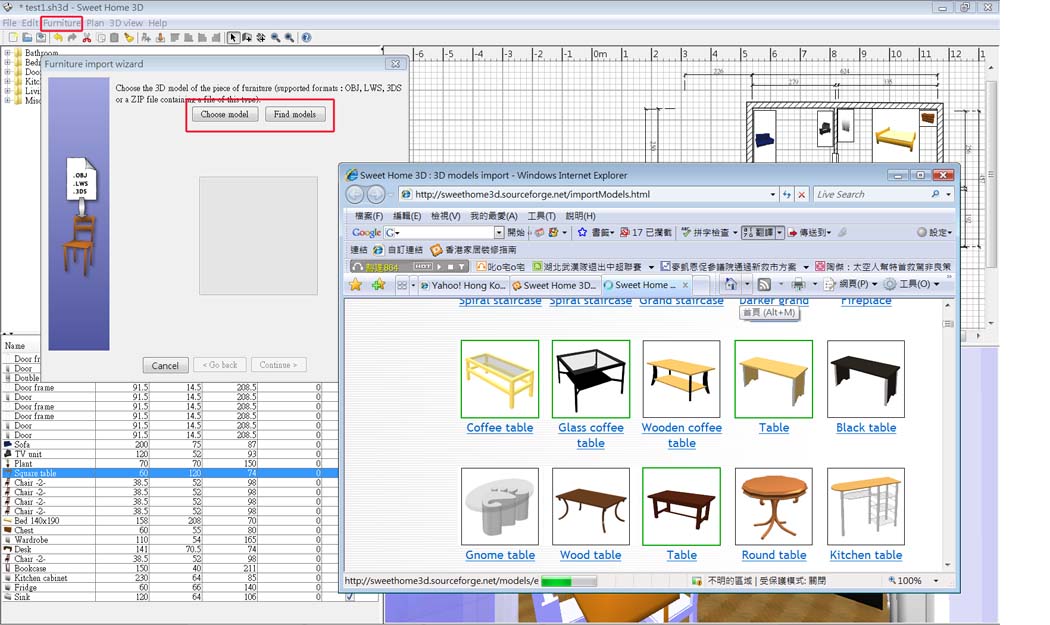Select the Bed 140x190 furniture row

[169, 520]
